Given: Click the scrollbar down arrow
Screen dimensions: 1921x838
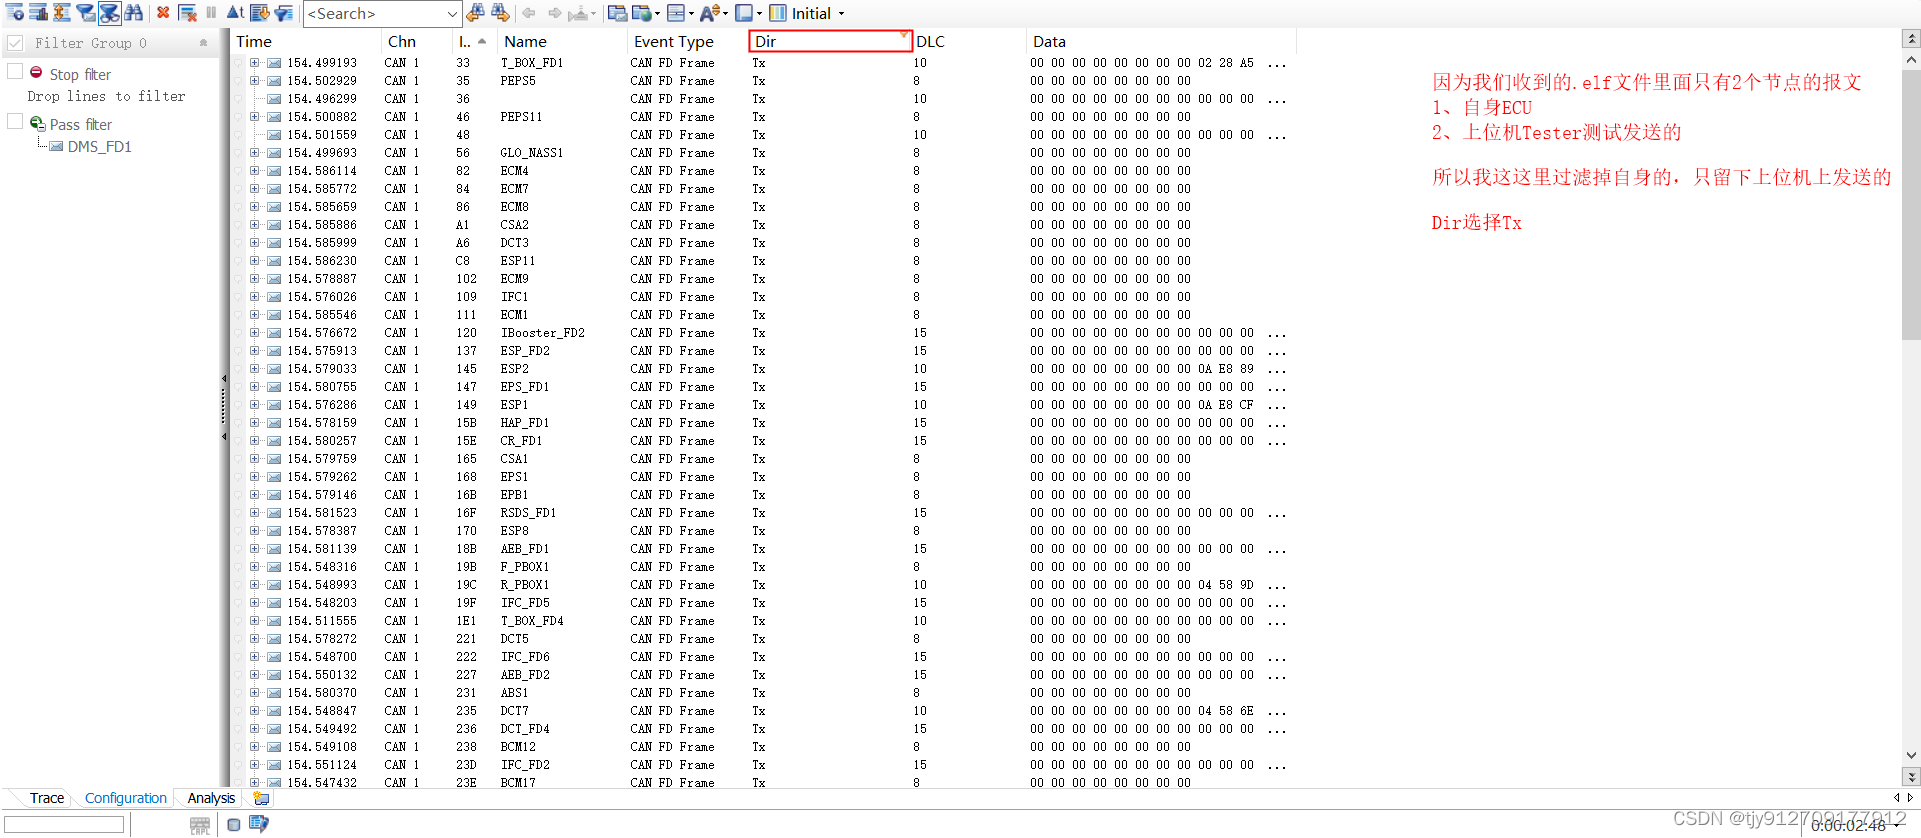Looking at the screenshot, I should tap(1911, 756).
